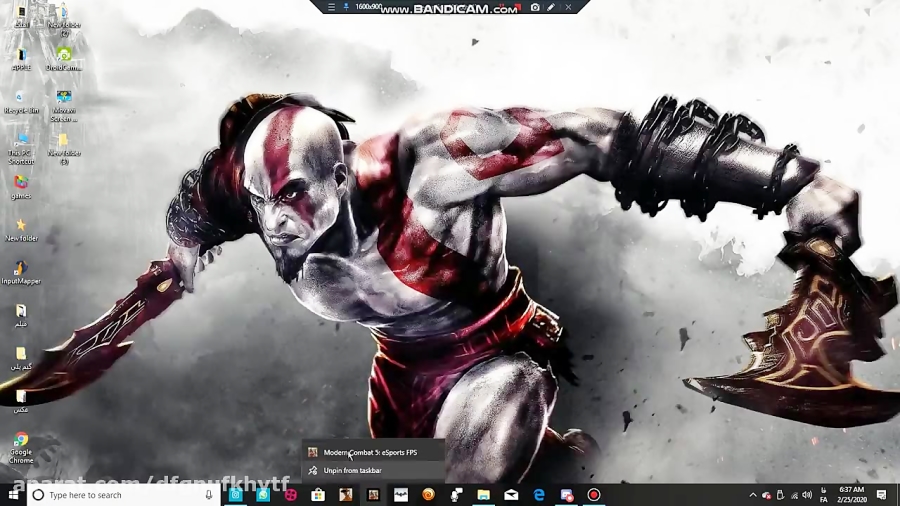Select the APPLE desktop icon
900x506 pixels.
tap(21, 59)
